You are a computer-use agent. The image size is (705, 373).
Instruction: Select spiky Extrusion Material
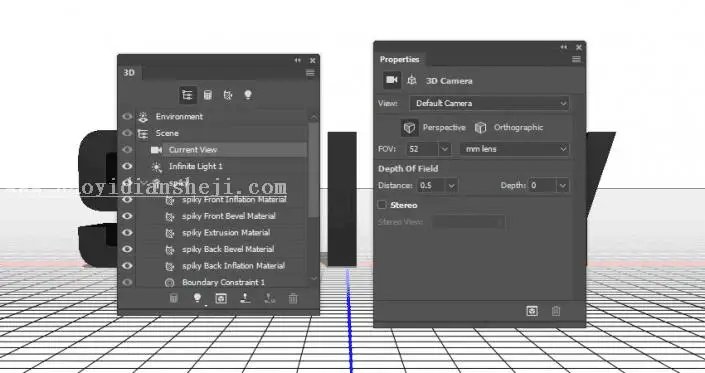point(222,232)
